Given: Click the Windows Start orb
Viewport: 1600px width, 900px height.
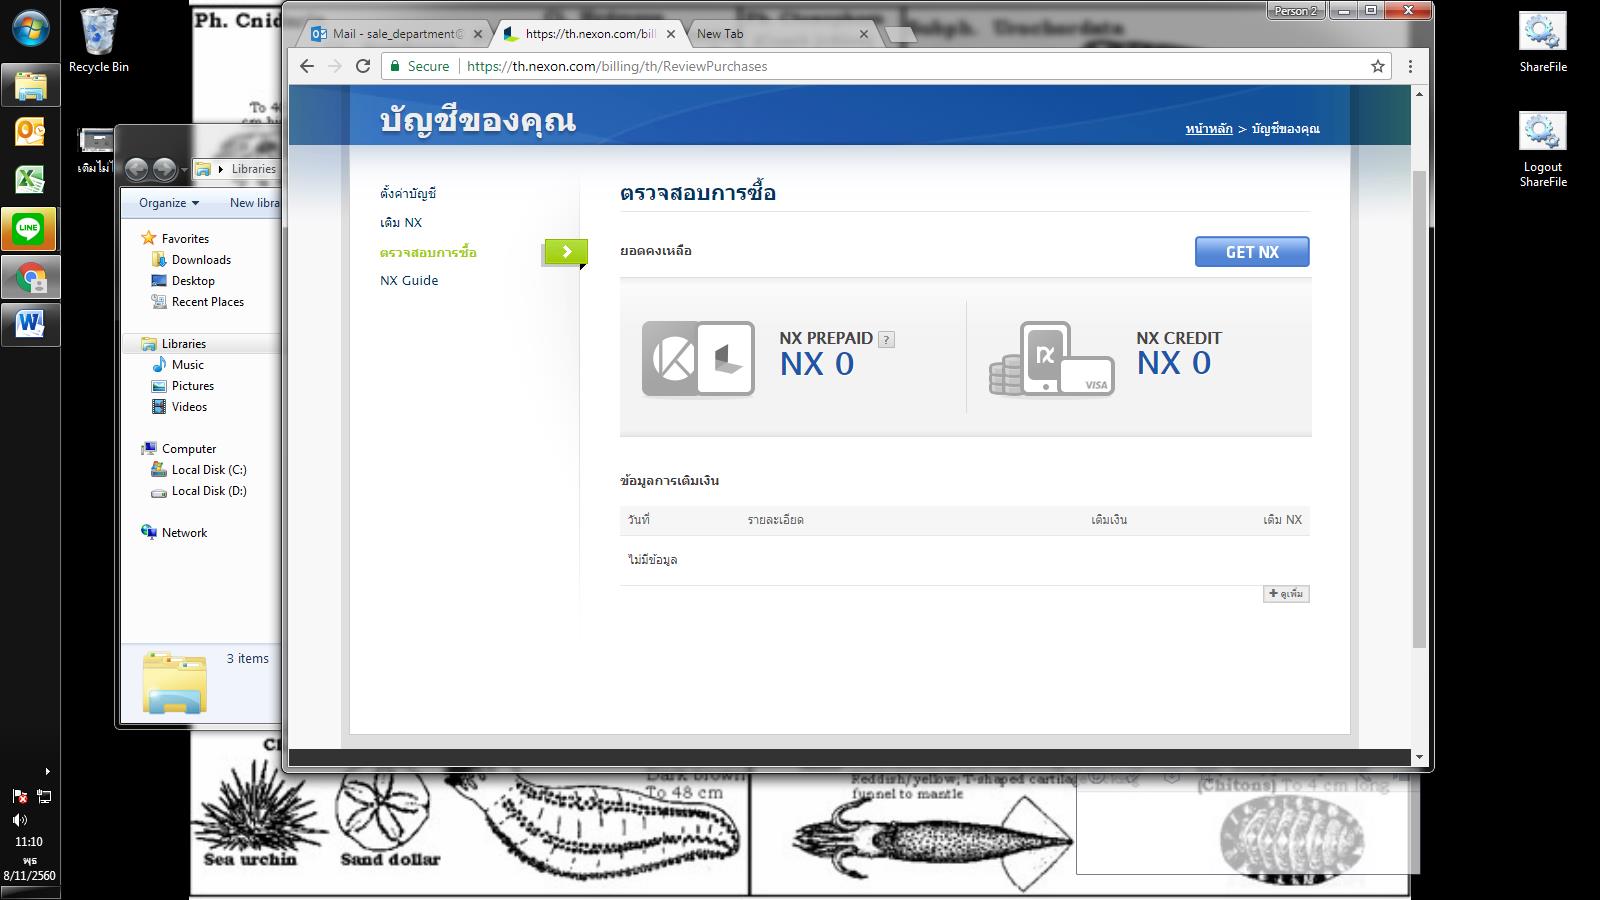Looking at the screenshot, I should [30, 29].
